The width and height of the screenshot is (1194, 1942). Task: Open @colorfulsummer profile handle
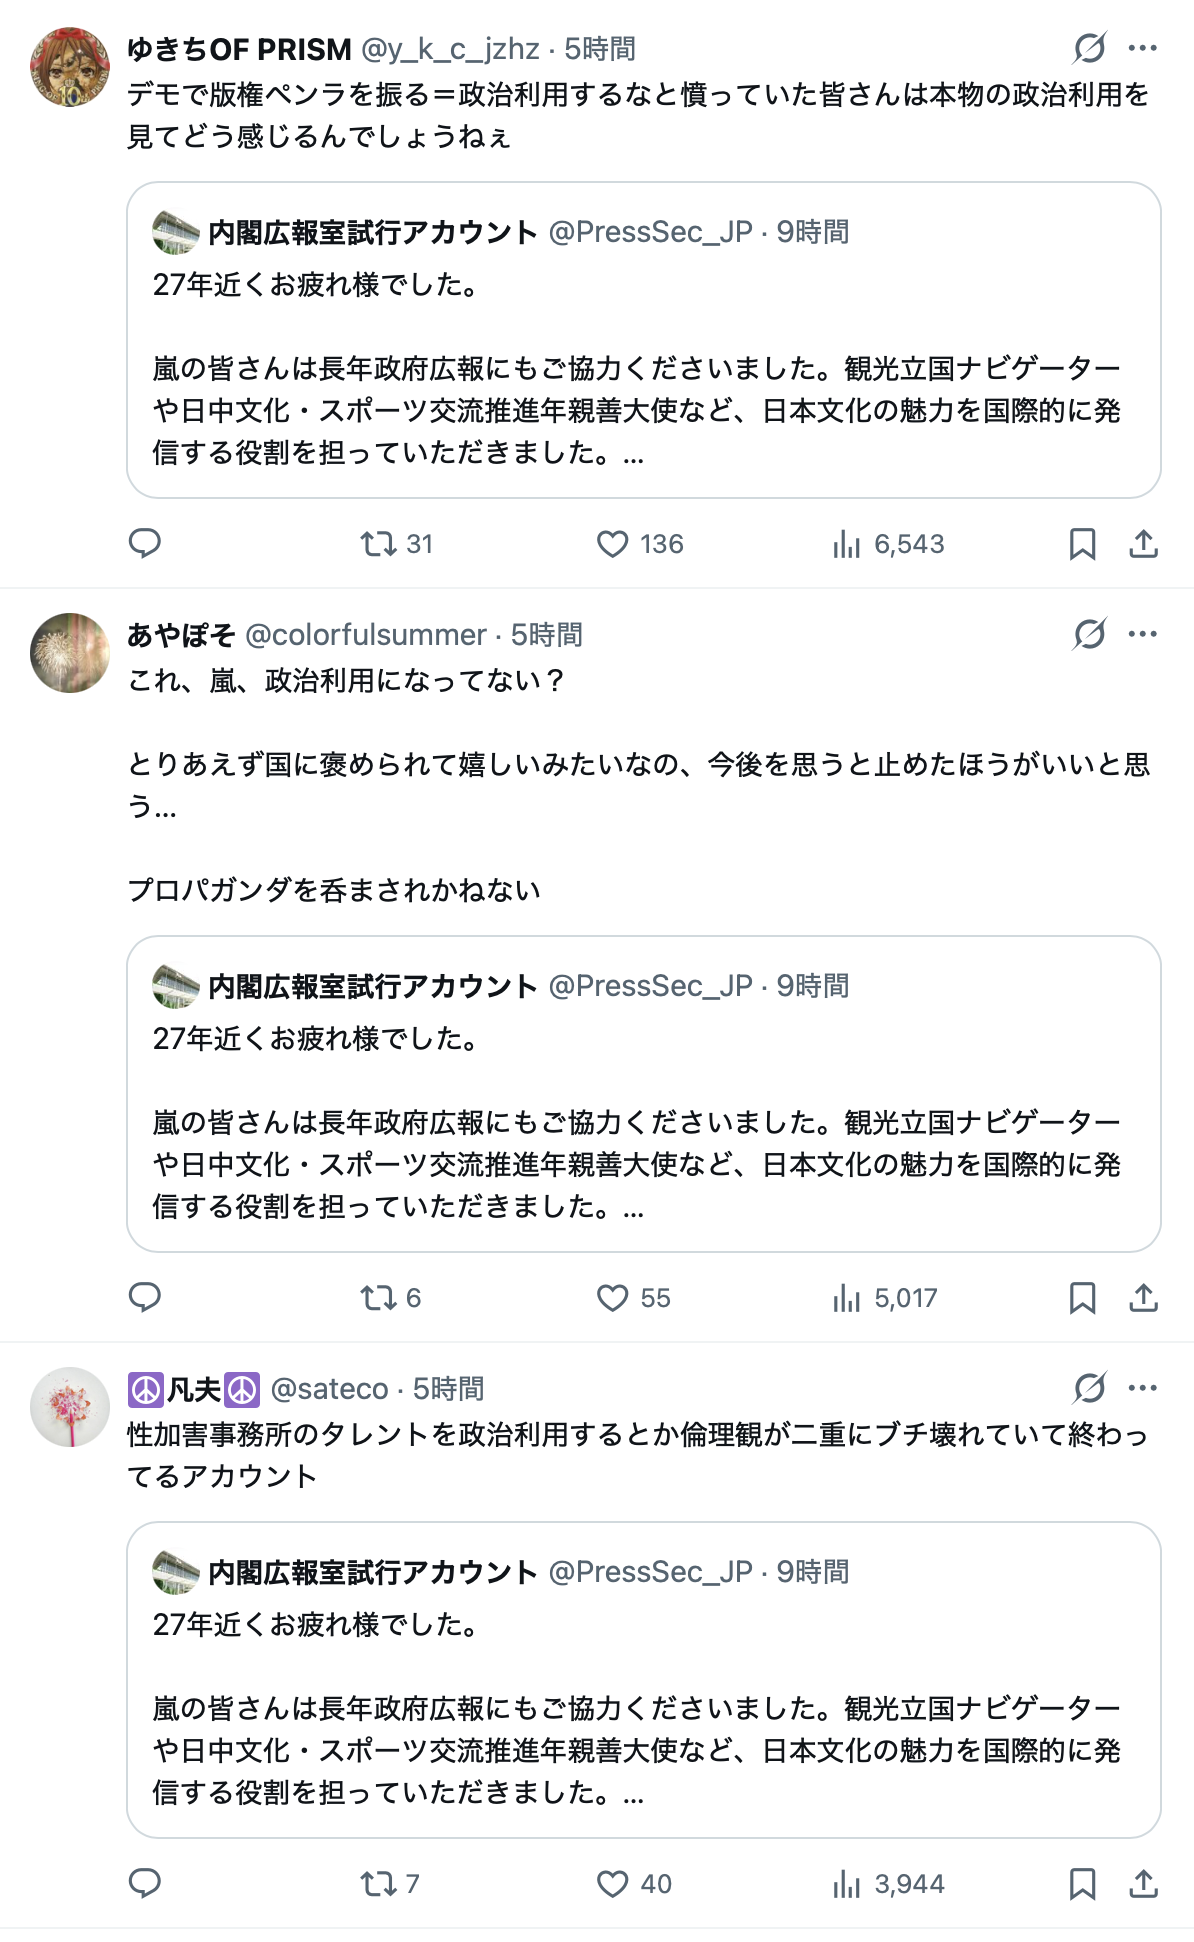[366, 635]
